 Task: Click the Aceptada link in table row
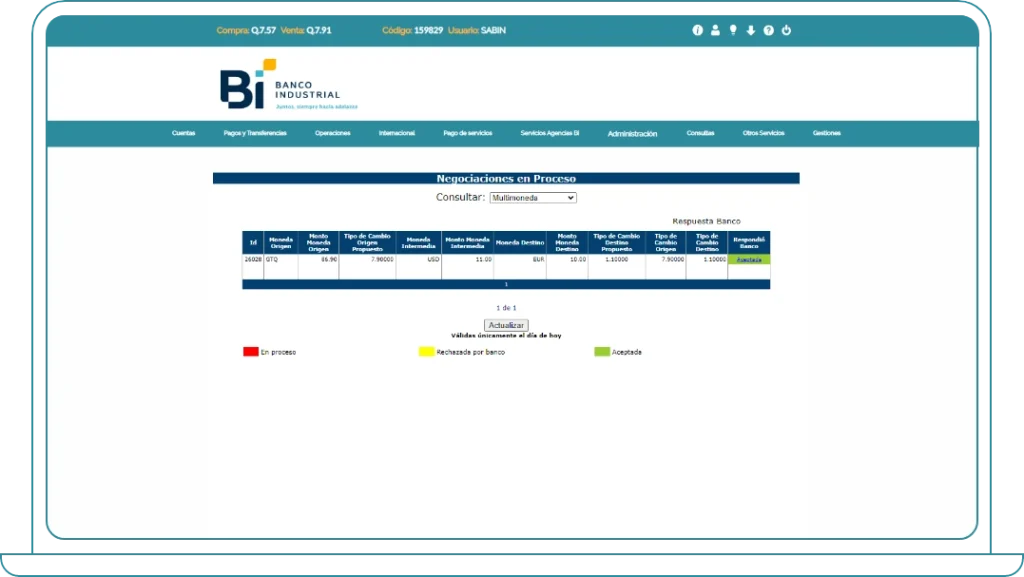tap(749, 259)
